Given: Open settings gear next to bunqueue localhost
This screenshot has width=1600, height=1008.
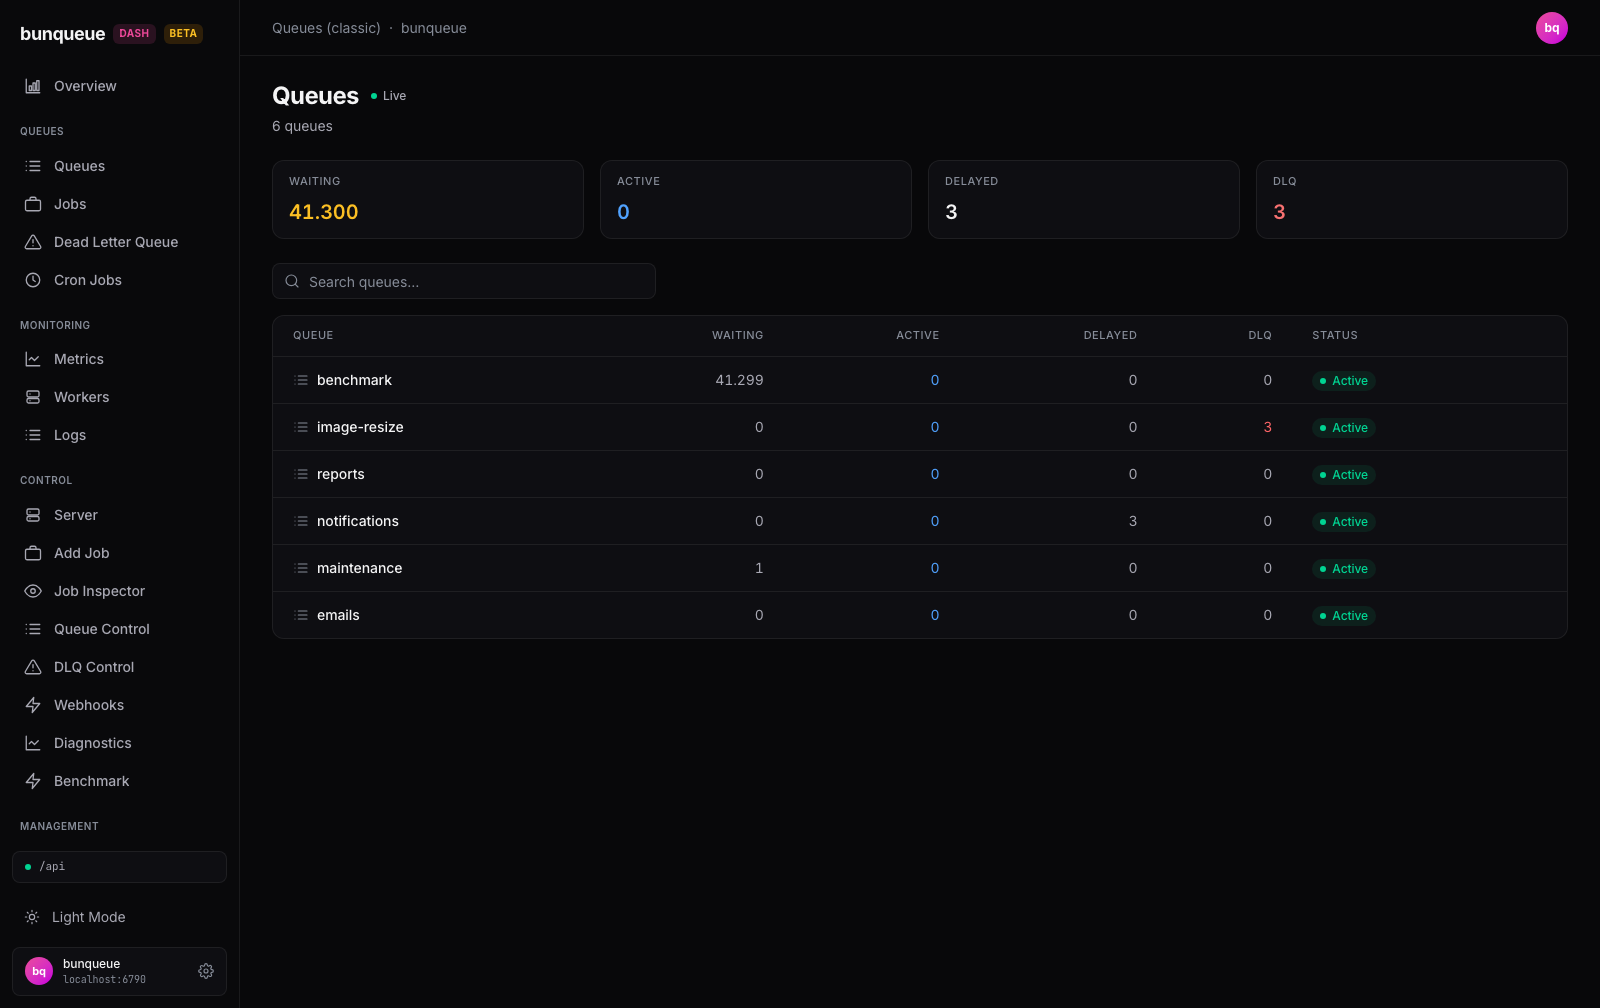Looking at the screenshot, I should pyautogui.click(x=206, y=971).
